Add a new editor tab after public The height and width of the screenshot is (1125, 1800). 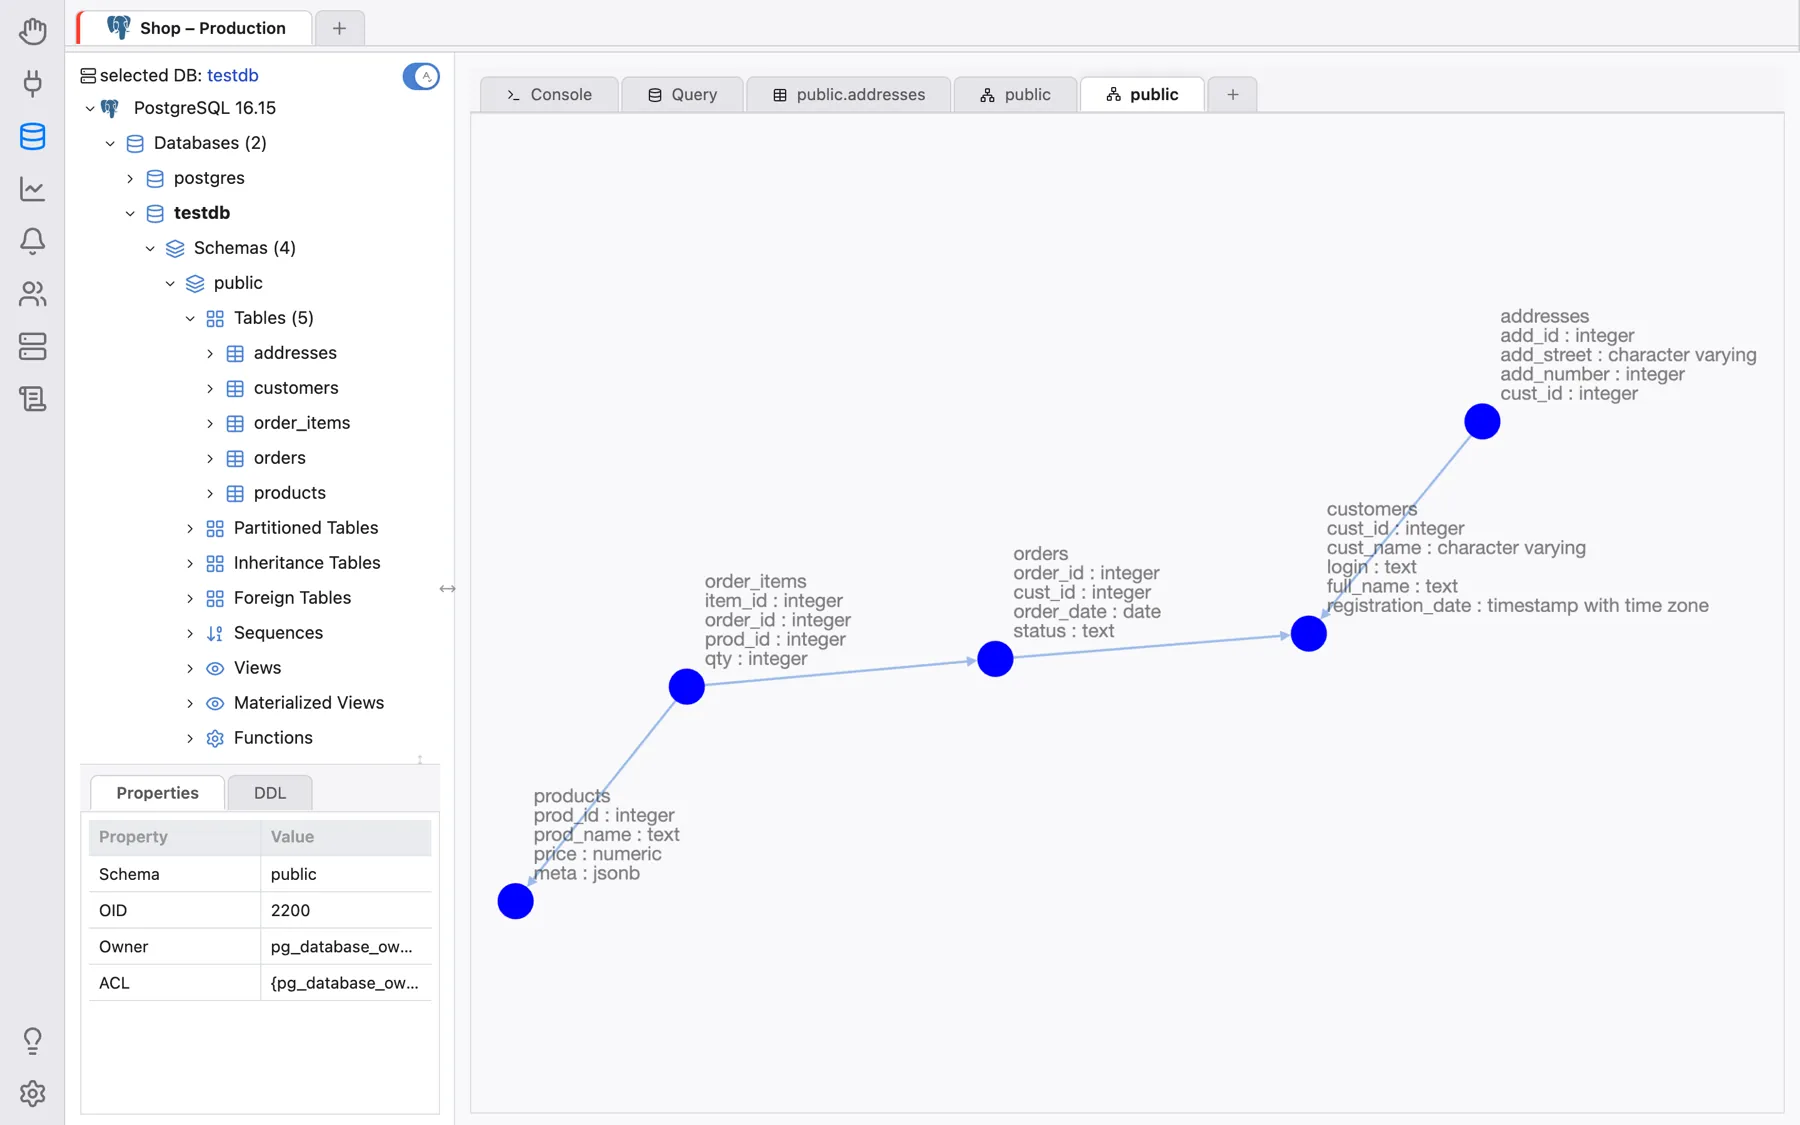click(1232, 95)
